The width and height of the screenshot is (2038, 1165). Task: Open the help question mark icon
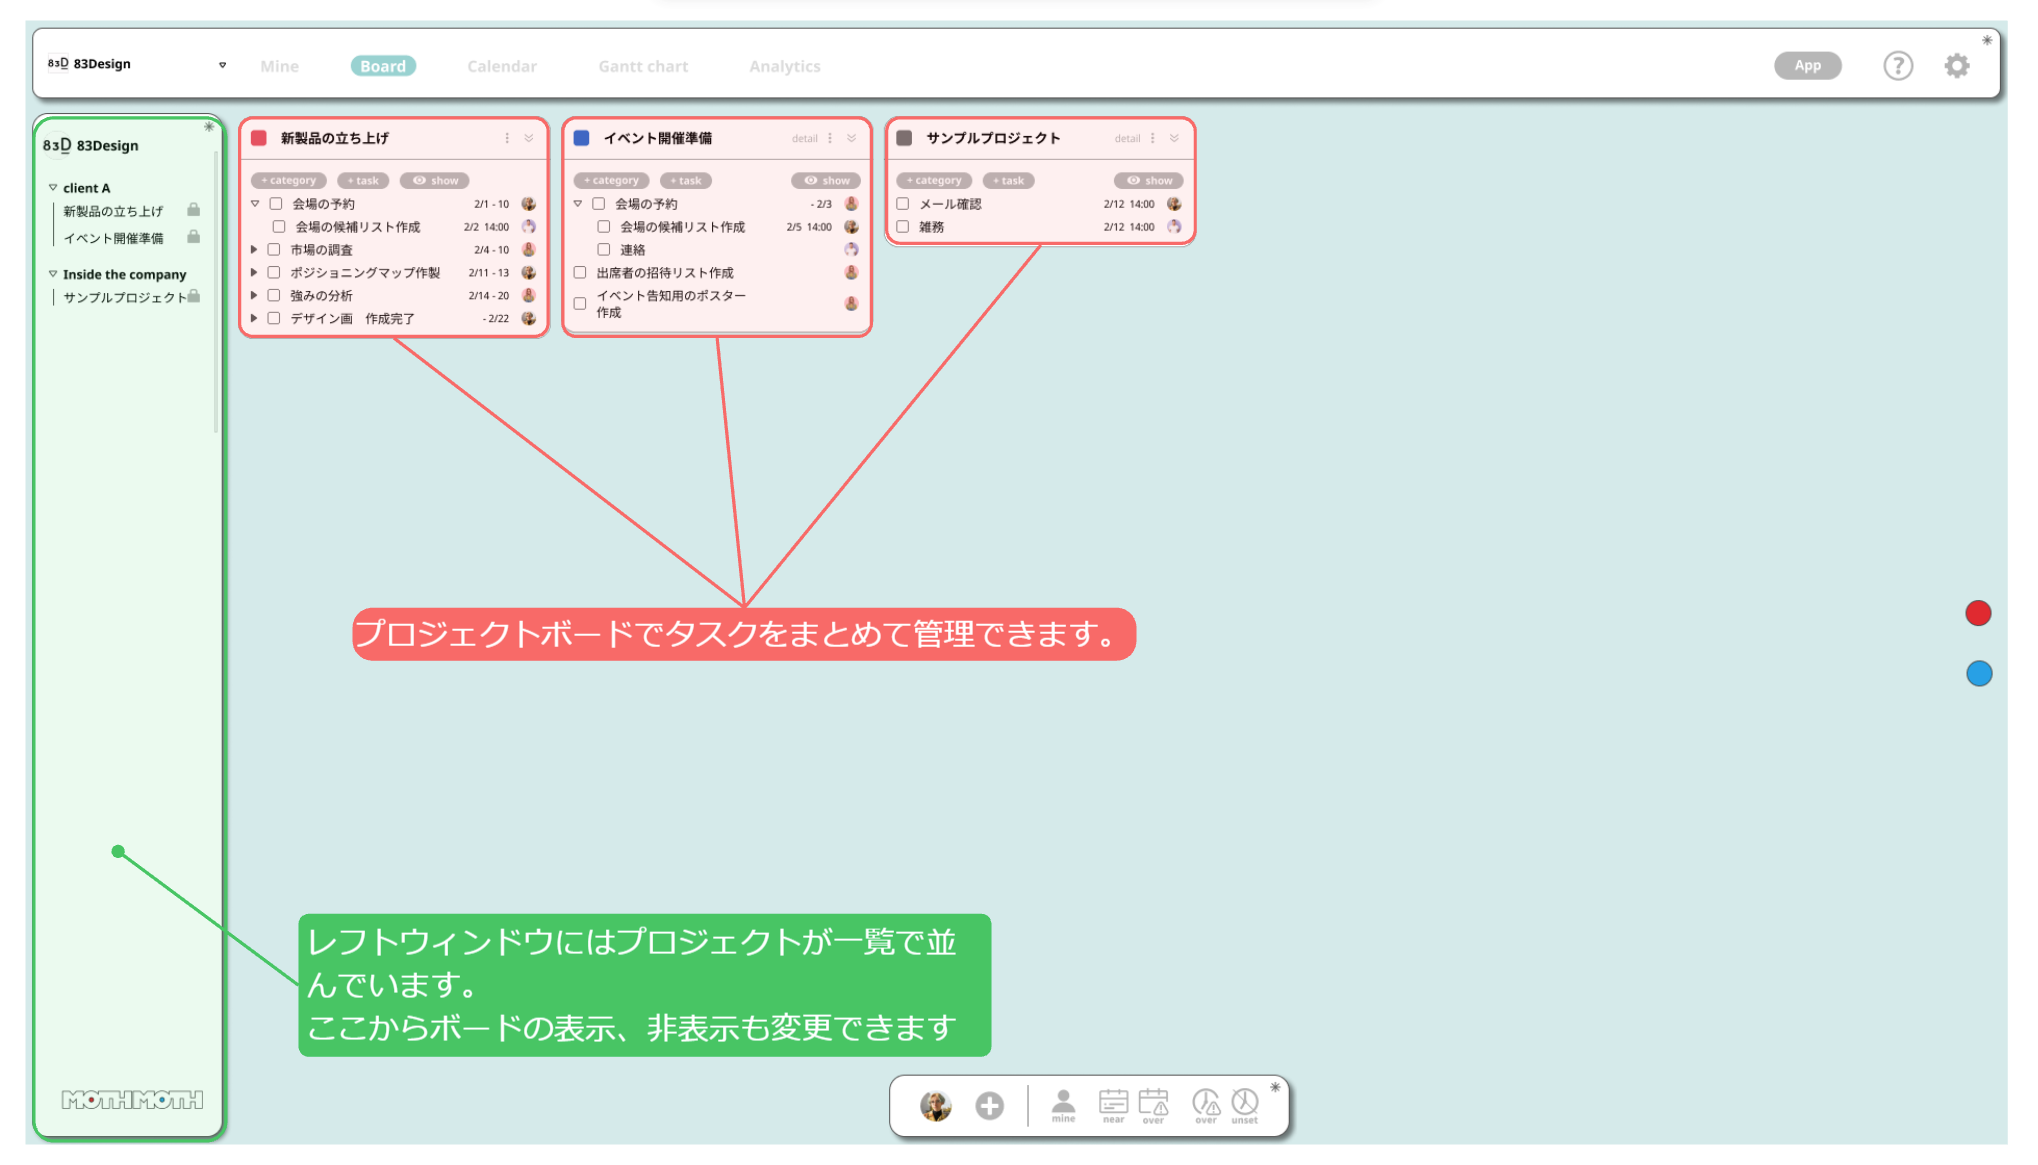[x=1897, y=66]
